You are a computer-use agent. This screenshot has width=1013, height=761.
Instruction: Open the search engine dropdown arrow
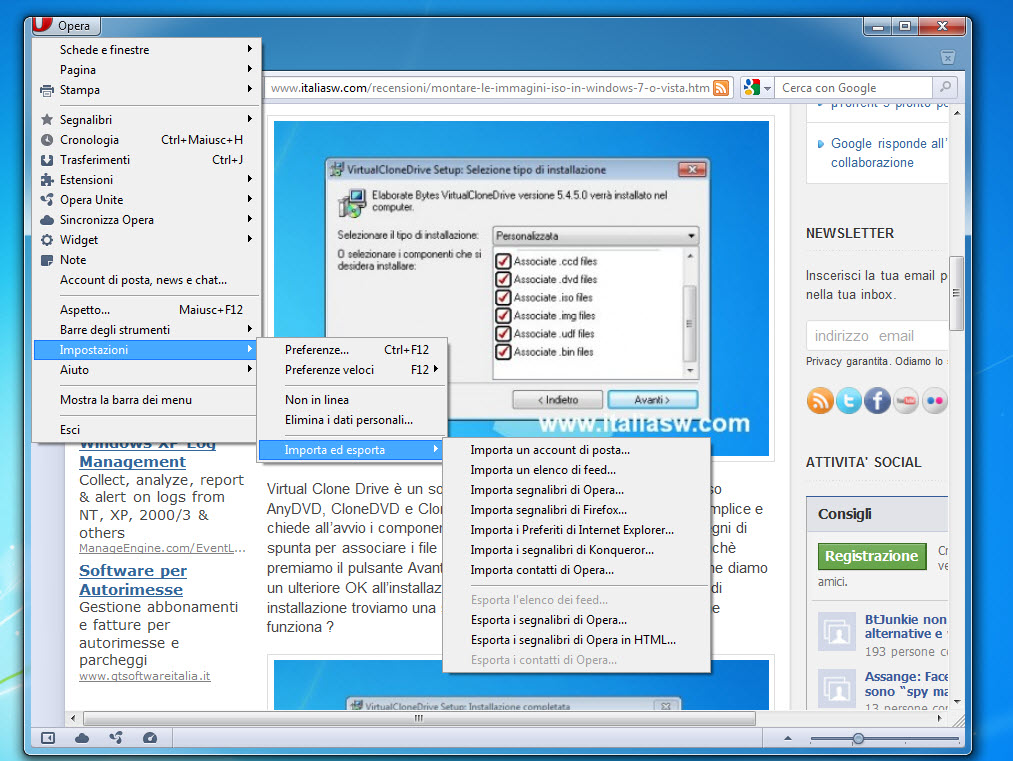768,88
